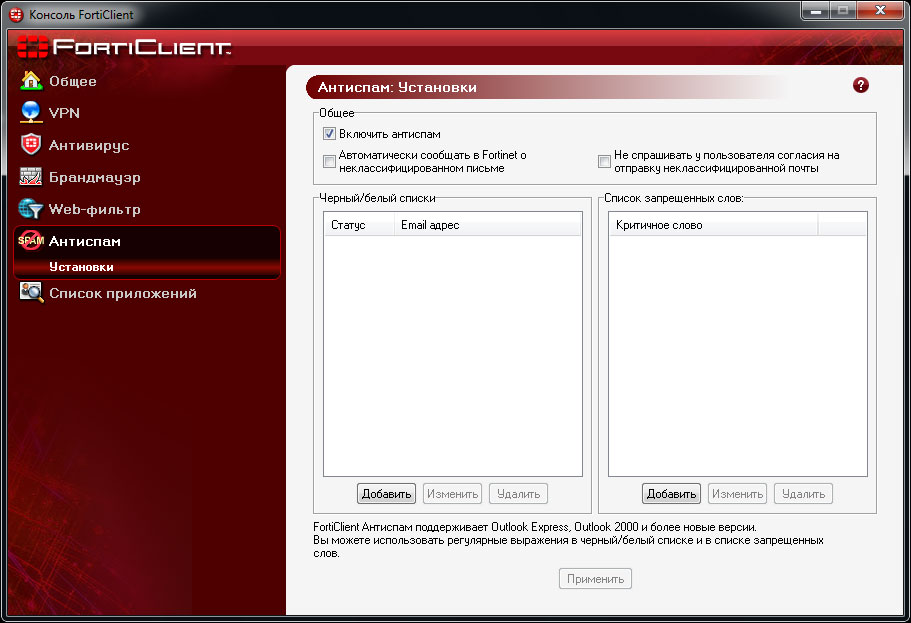The width and height of the screenshot is (911, 623).
Task: Click the Брандмауэр wall icon
Action: [x=31, y=176]
